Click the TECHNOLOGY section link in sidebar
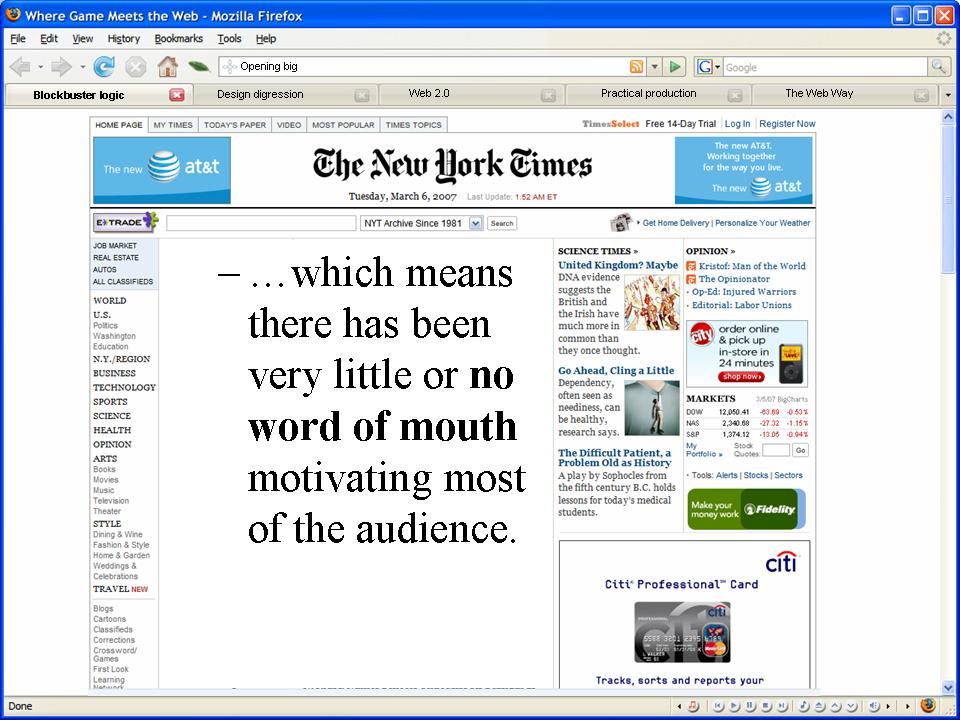This screenshot has height=720, width=960. pyautogui.click(x=124, y=388)
